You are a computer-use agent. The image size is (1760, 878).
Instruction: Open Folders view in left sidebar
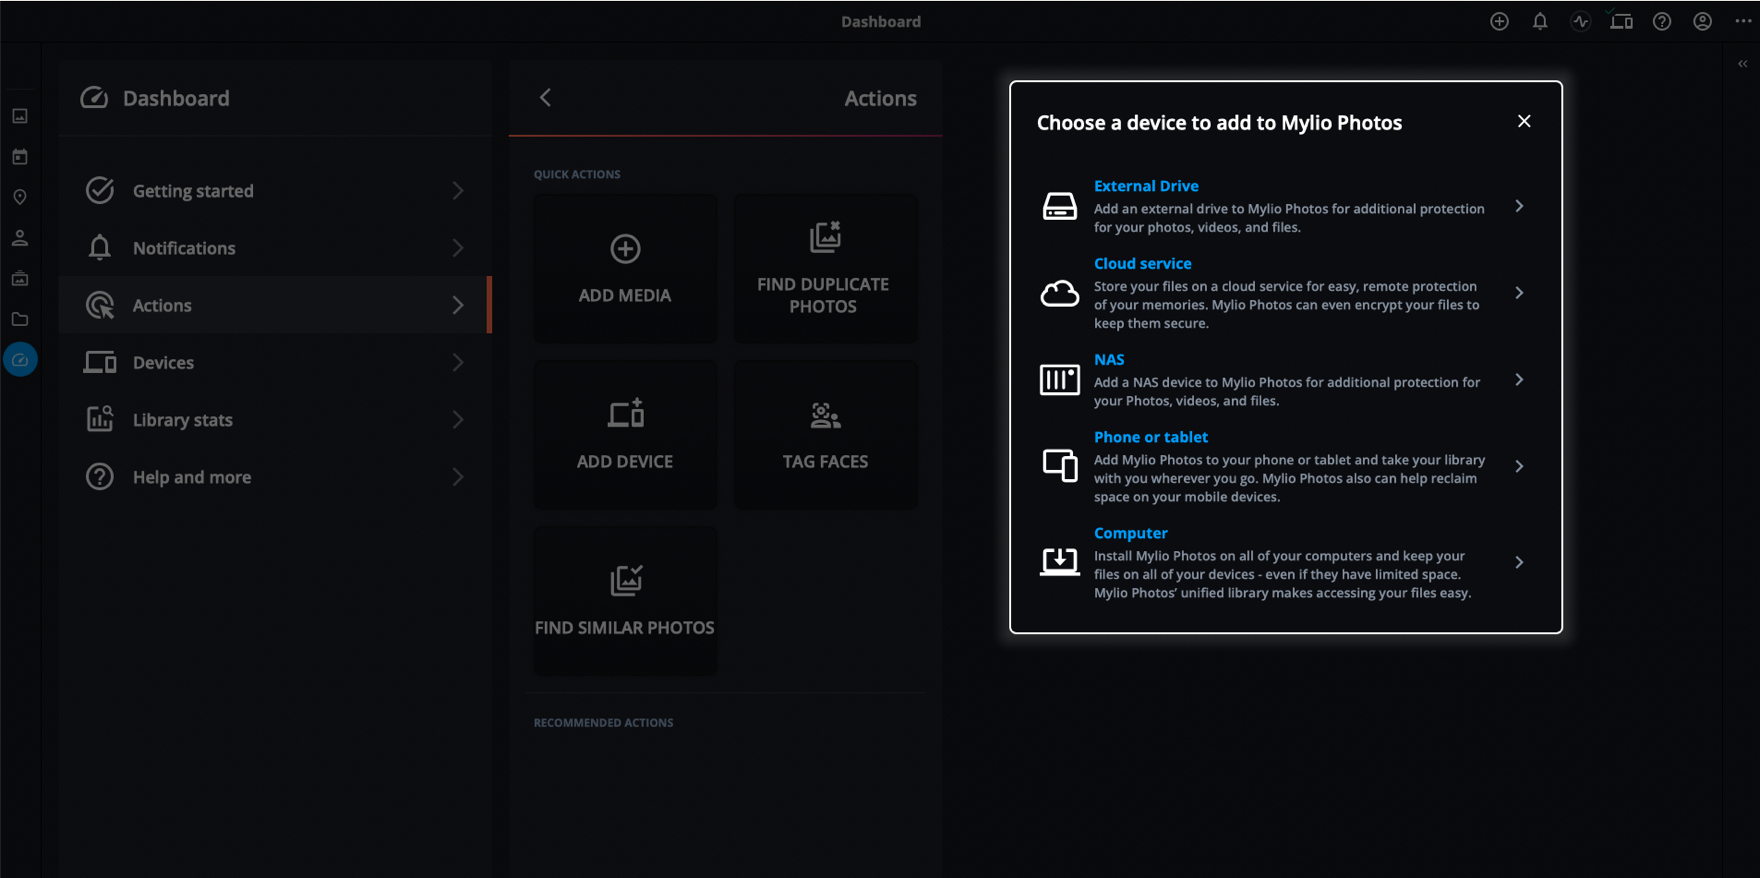click(x=20, y=319)
